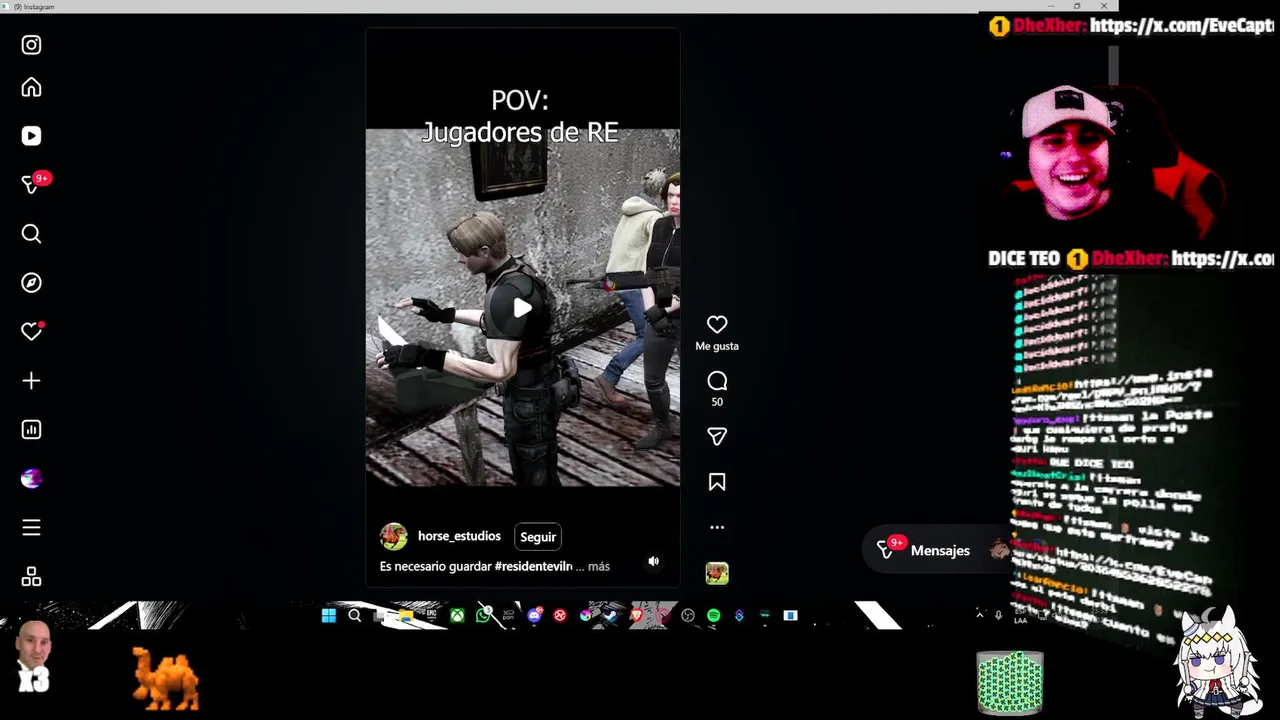Save the reel with the bookmark icon
Image resolution: width=1280 pixels, height=720 pixels.
(717, 482)
